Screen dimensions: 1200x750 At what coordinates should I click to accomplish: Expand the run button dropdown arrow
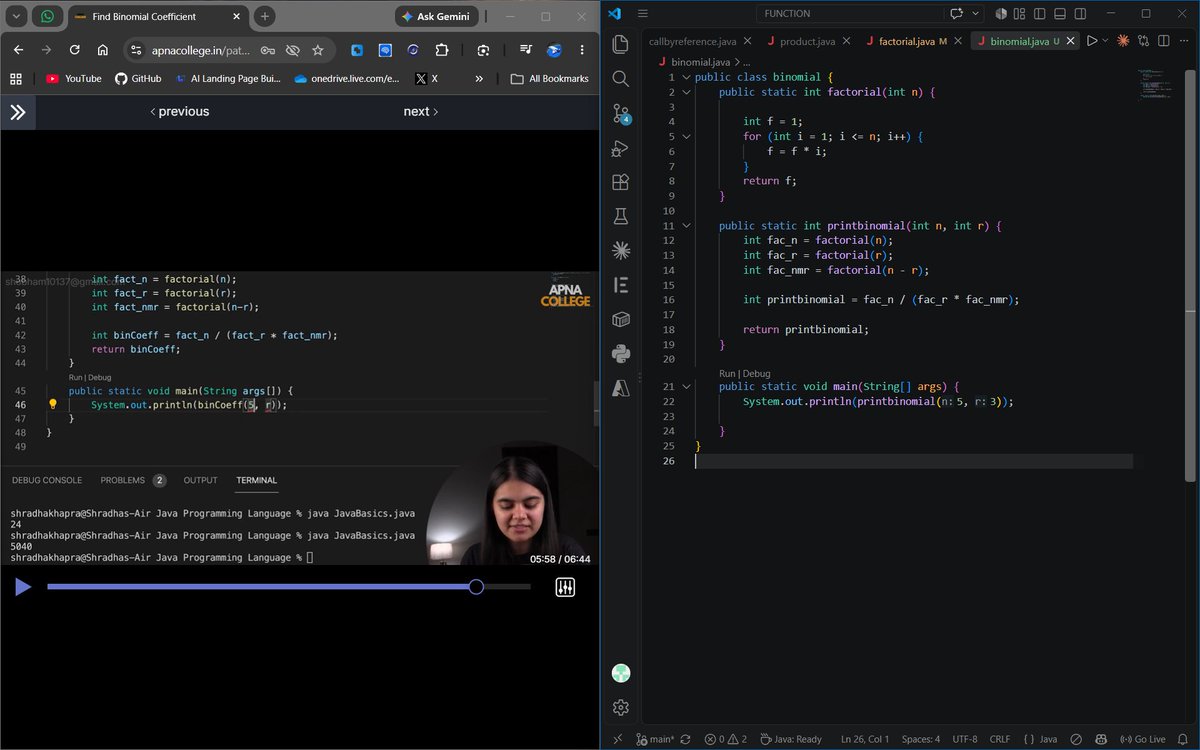[x=1105, y=41]
